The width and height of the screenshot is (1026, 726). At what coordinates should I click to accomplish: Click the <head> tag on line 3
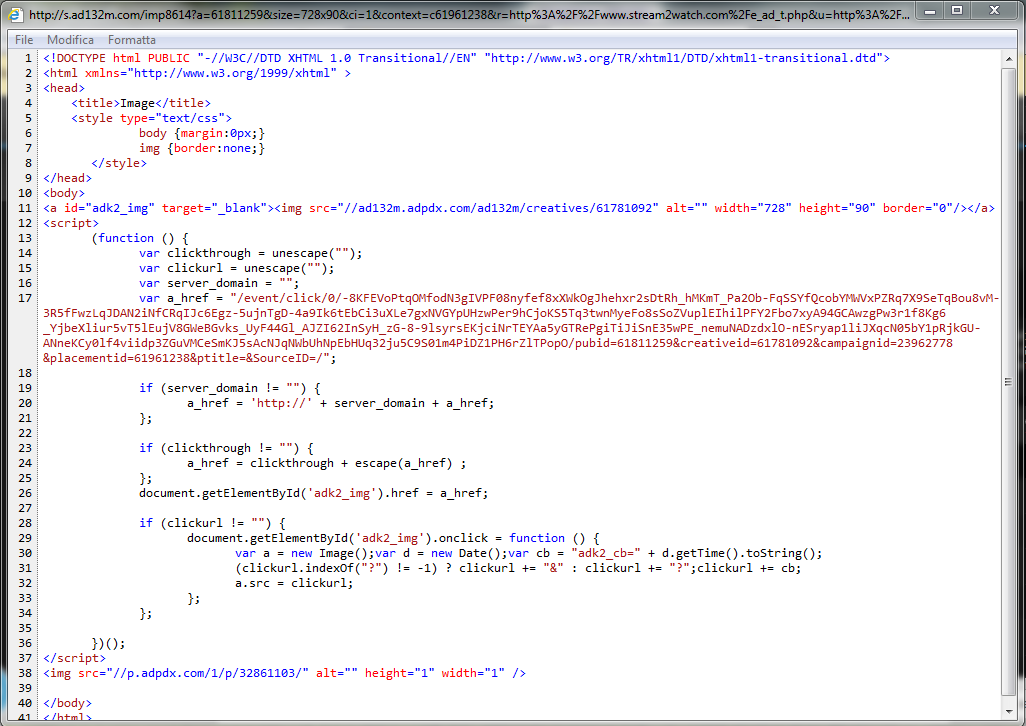point(64,88)
